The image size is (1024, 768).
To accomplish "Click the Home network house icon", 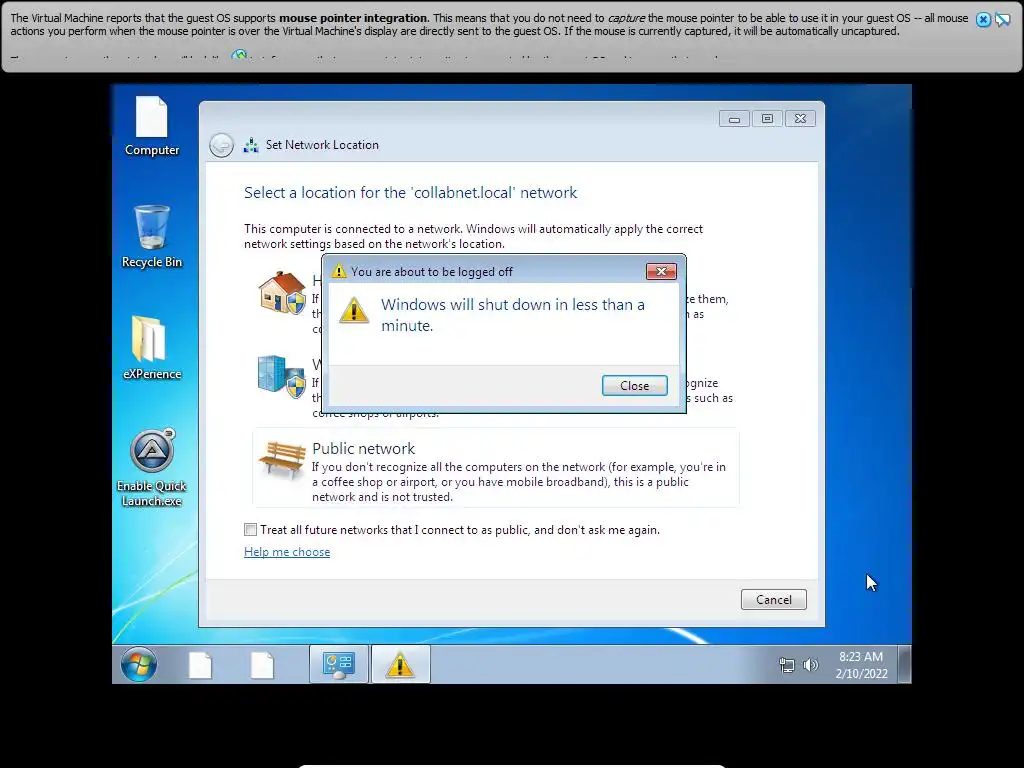I will click(282, 292).
